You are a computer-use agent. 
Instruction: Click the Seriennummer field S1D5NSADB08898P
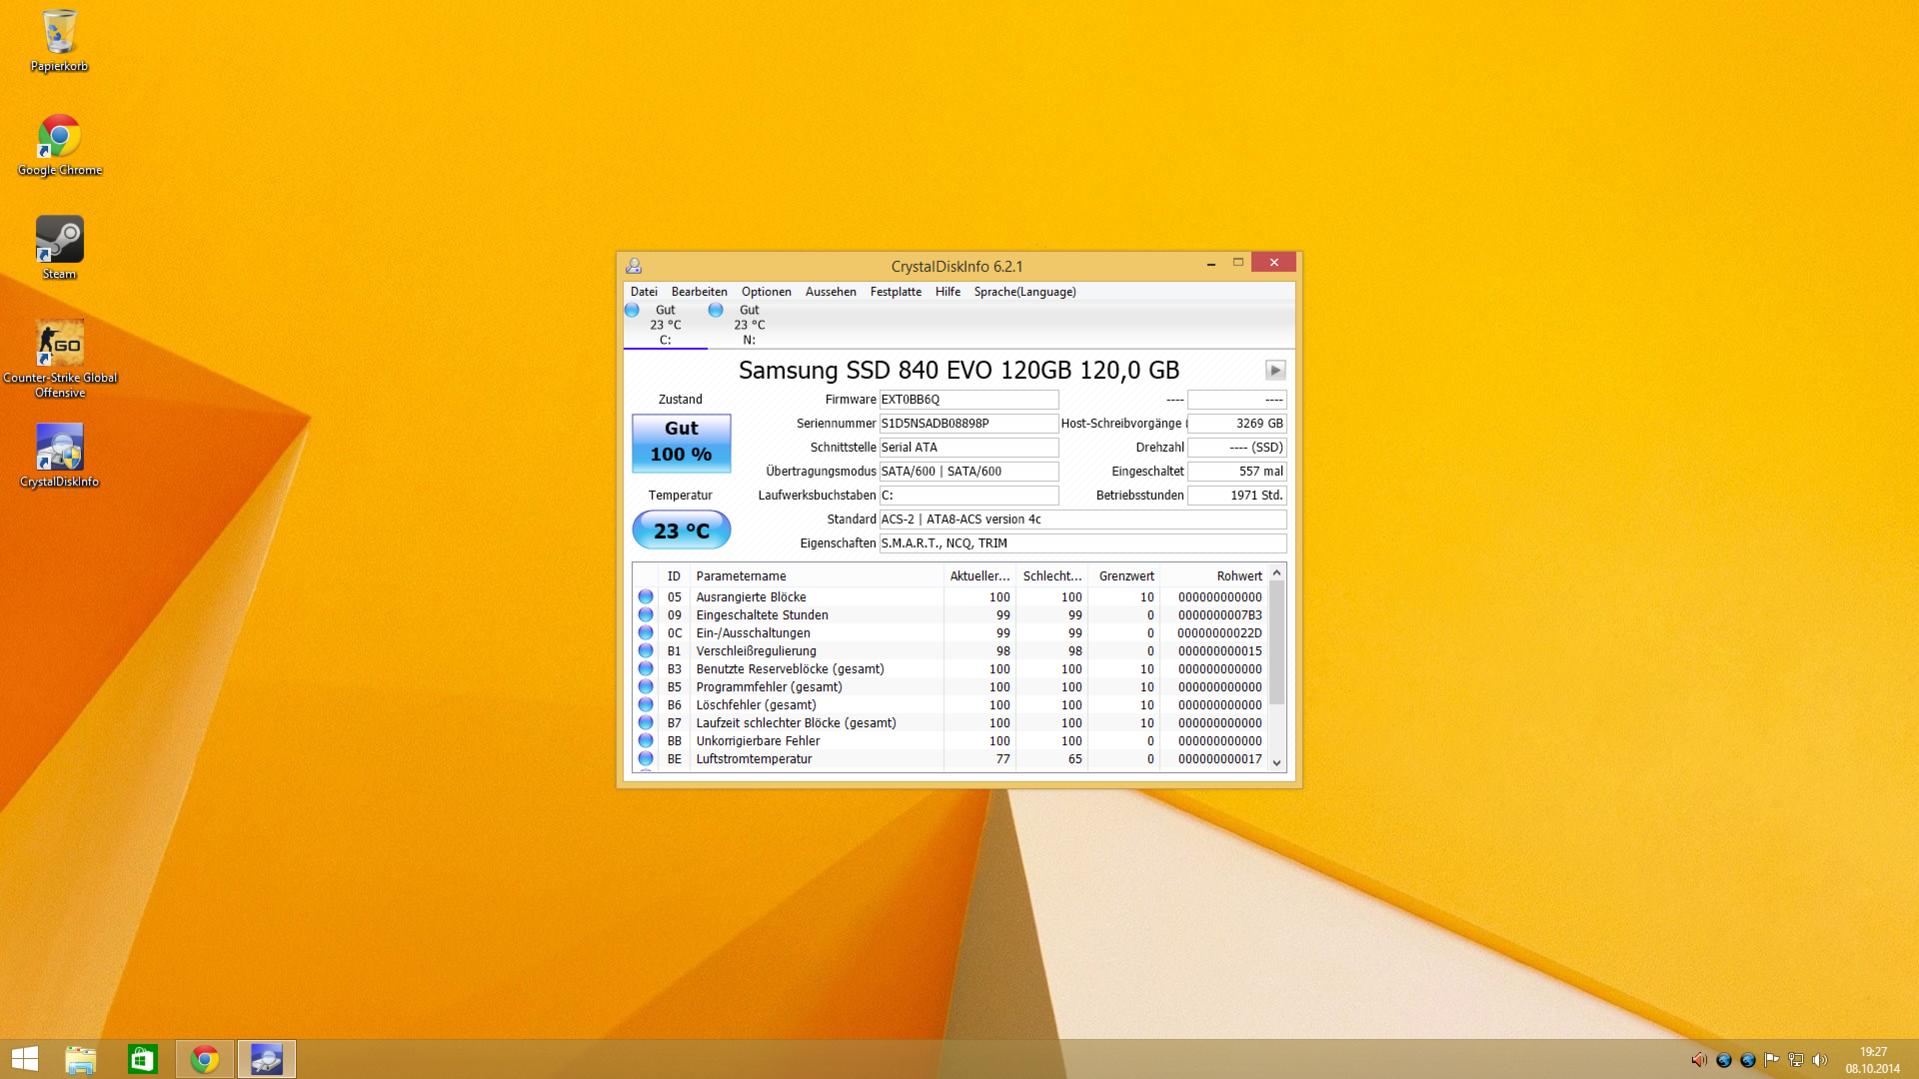click(968, 423)
